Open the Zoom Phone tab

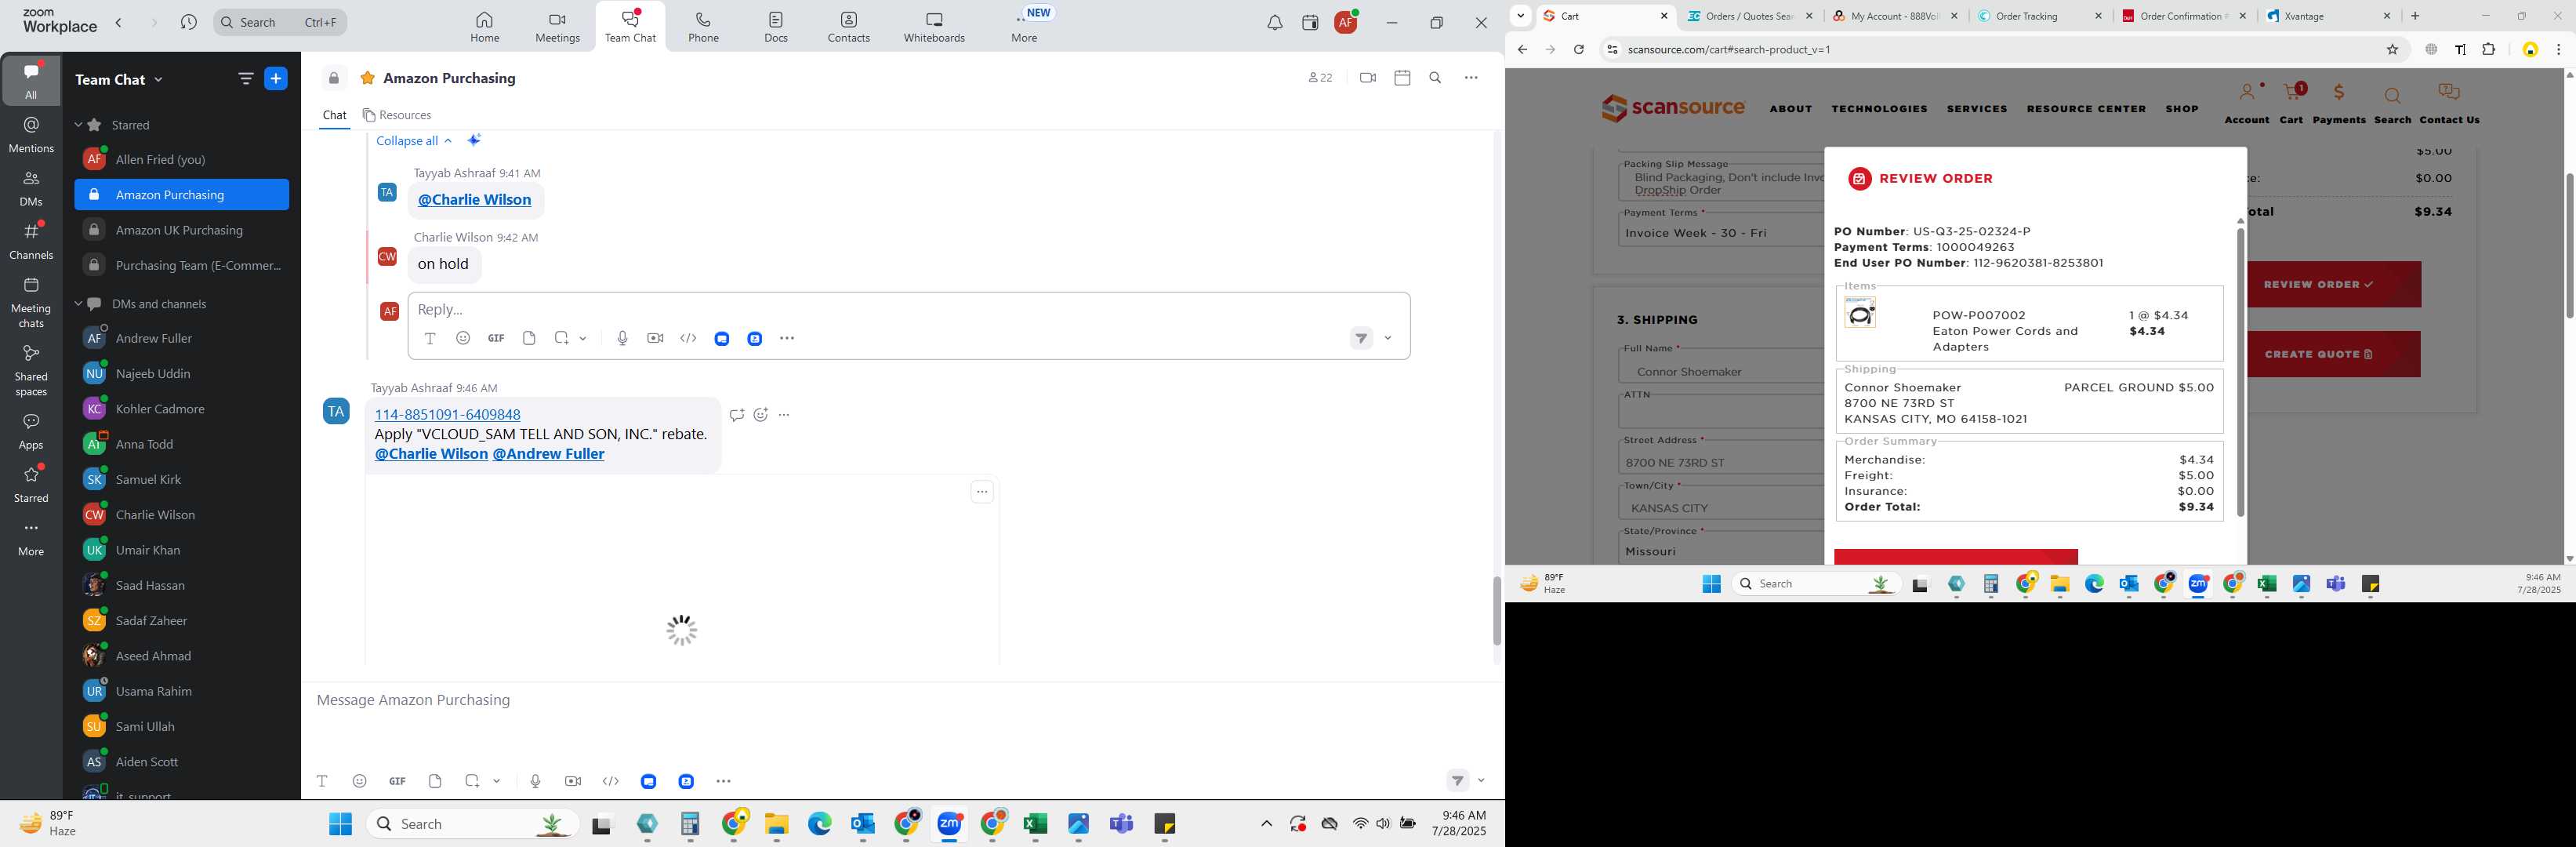(703, 27)
